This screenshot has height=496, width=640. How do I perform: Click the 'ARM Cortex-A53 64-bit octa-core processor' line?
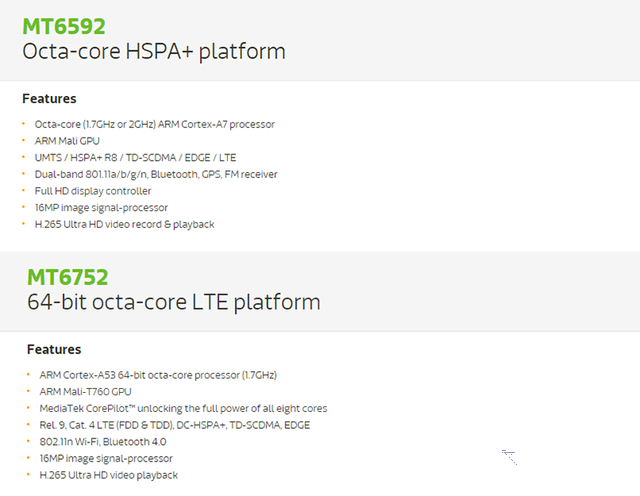[157, 375]
